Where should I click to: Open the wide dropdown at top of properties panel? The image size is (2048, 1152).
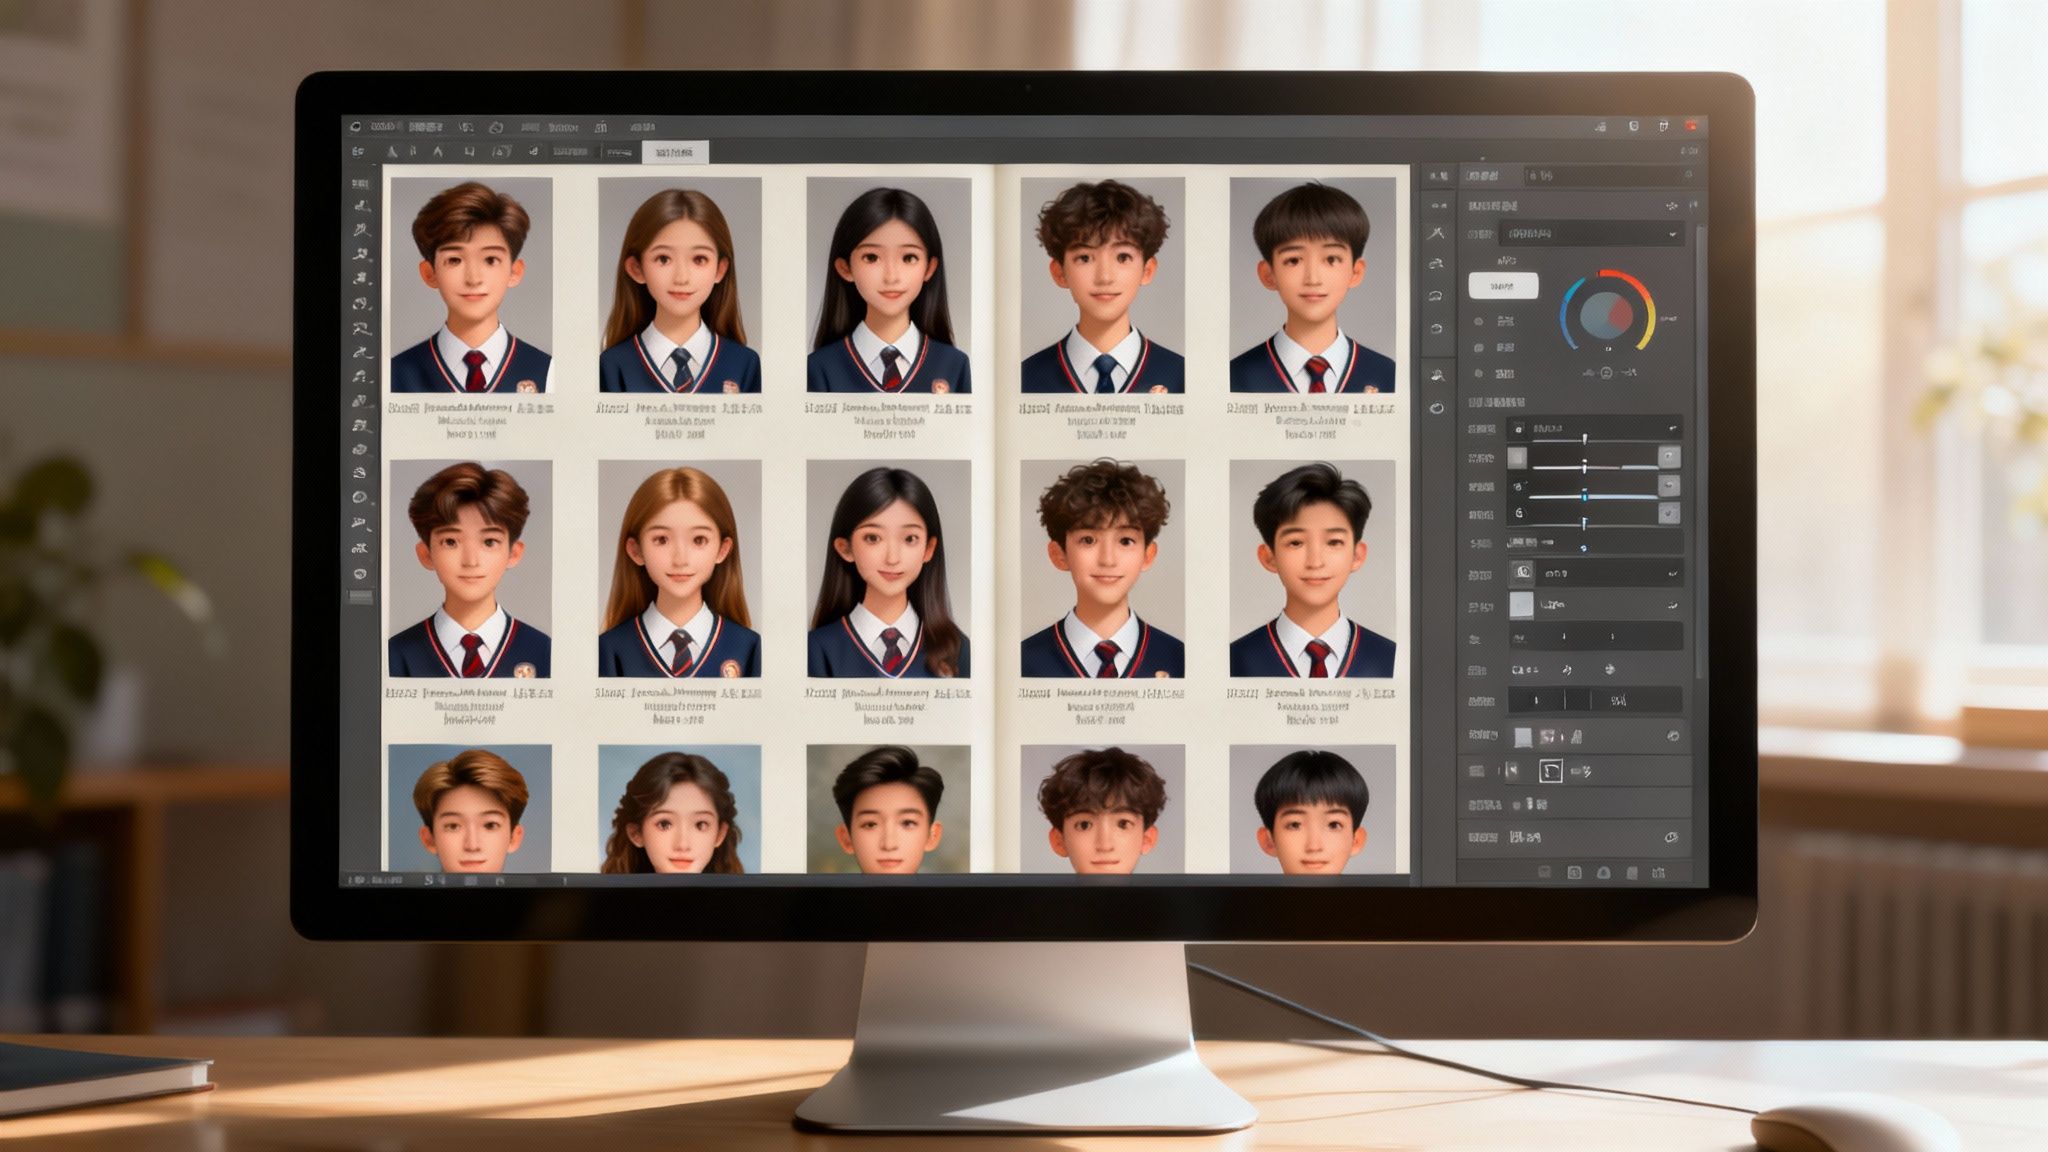[x=1590, y=234]
